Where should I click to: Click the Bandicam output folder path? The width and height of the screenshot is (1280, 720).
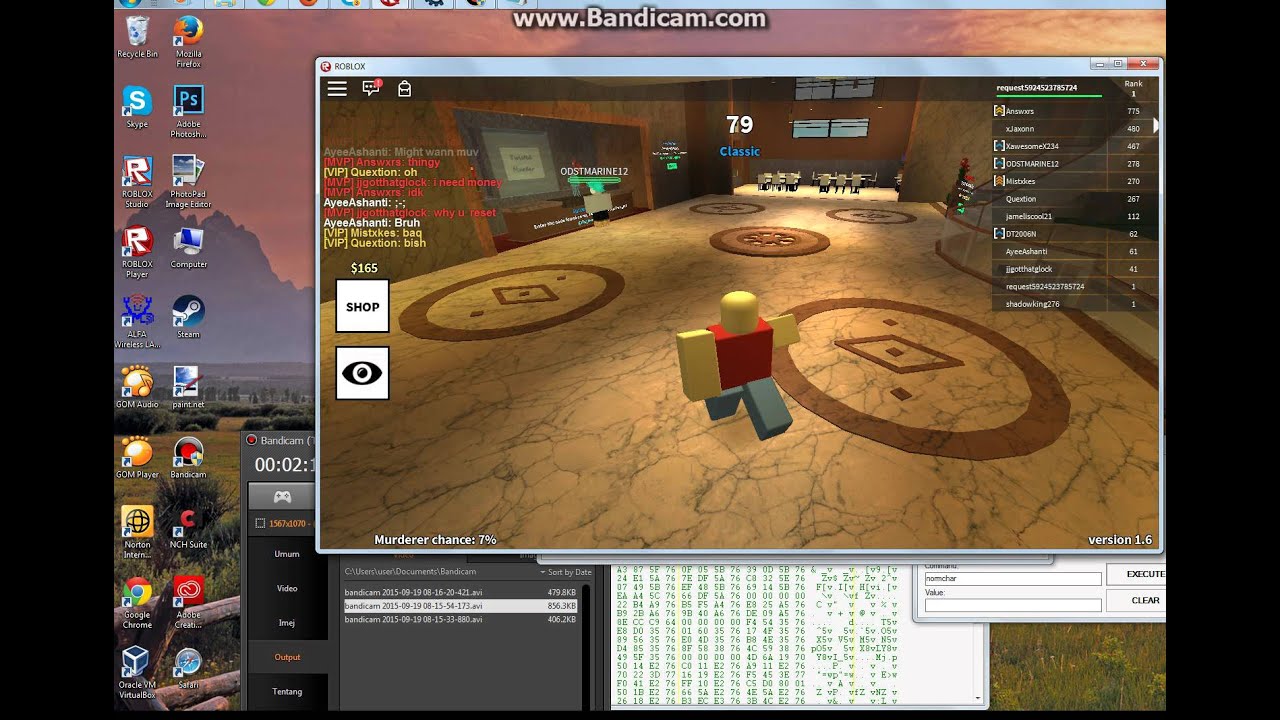point(410,572)
